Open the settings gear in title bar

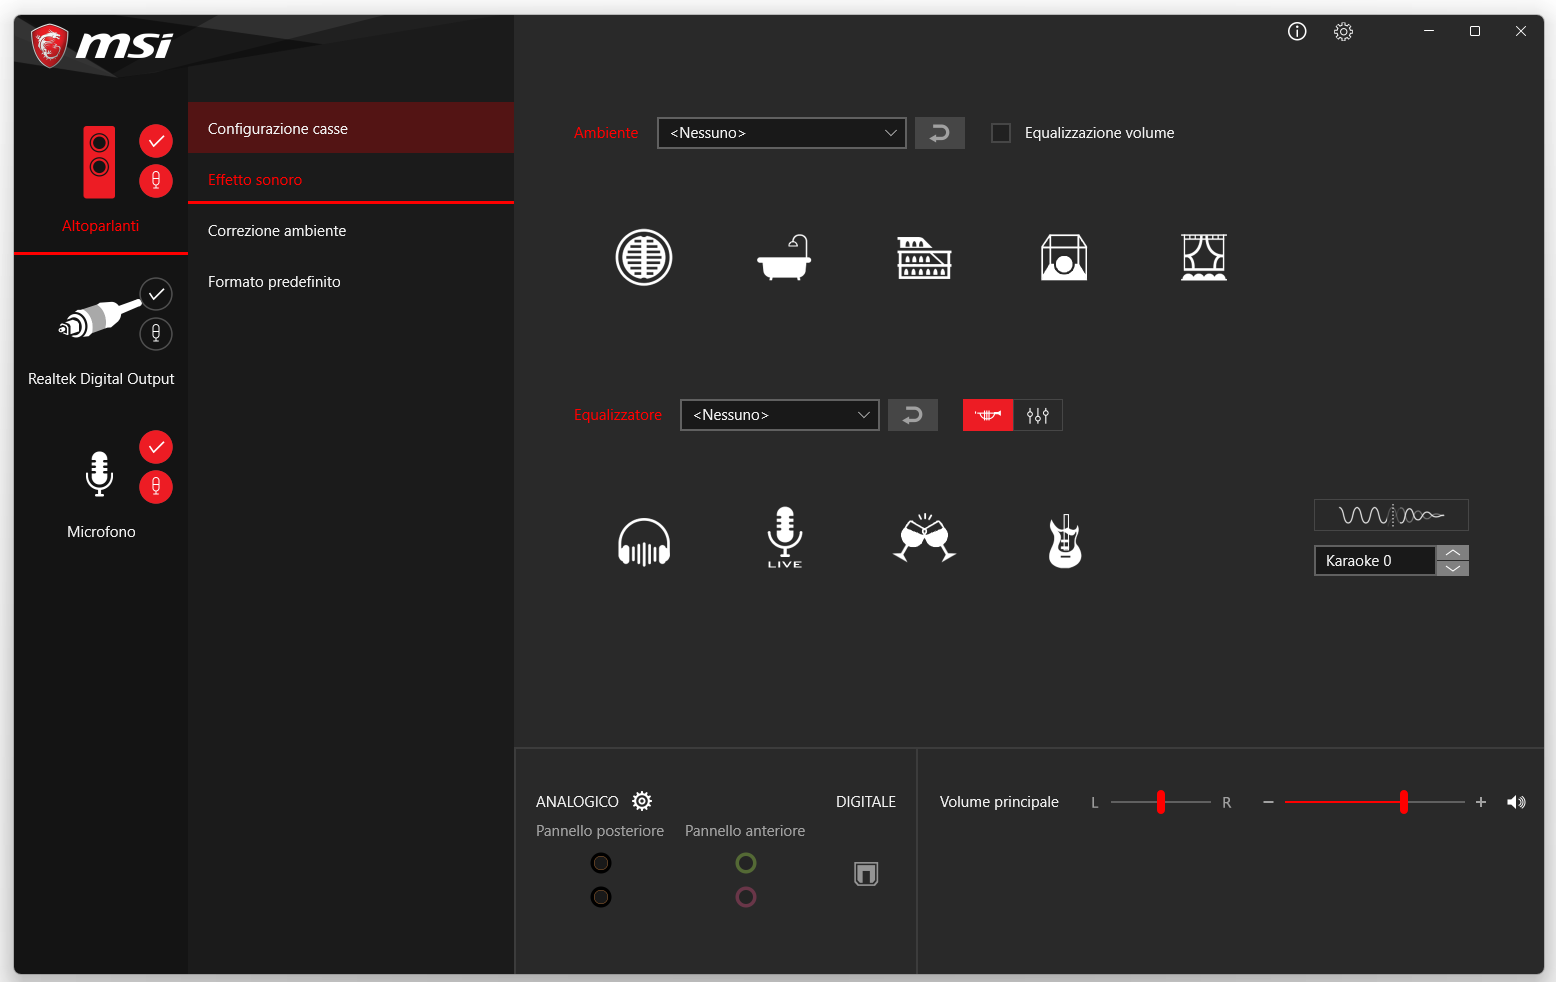pyautogui.click(x=1343, y=31)
